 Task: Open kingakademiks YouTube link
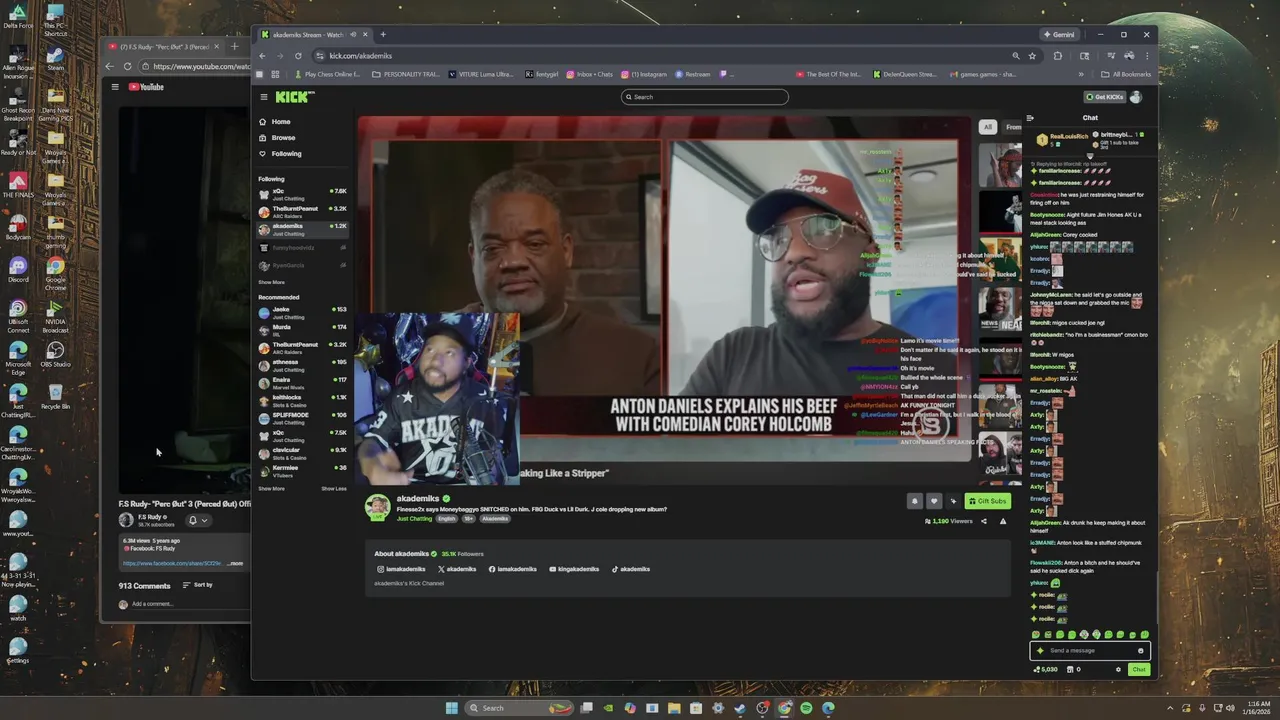[574, 569]
